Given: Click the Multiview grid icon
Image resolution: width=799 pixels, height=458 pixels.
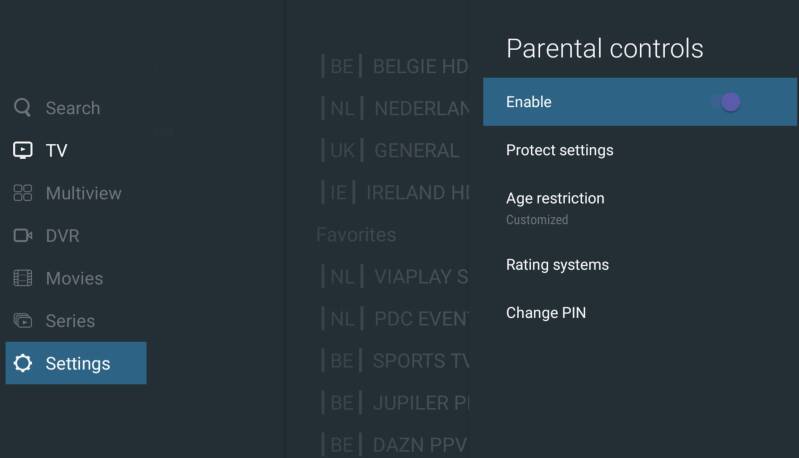Looking at the screenshot, I should (22, 193).
